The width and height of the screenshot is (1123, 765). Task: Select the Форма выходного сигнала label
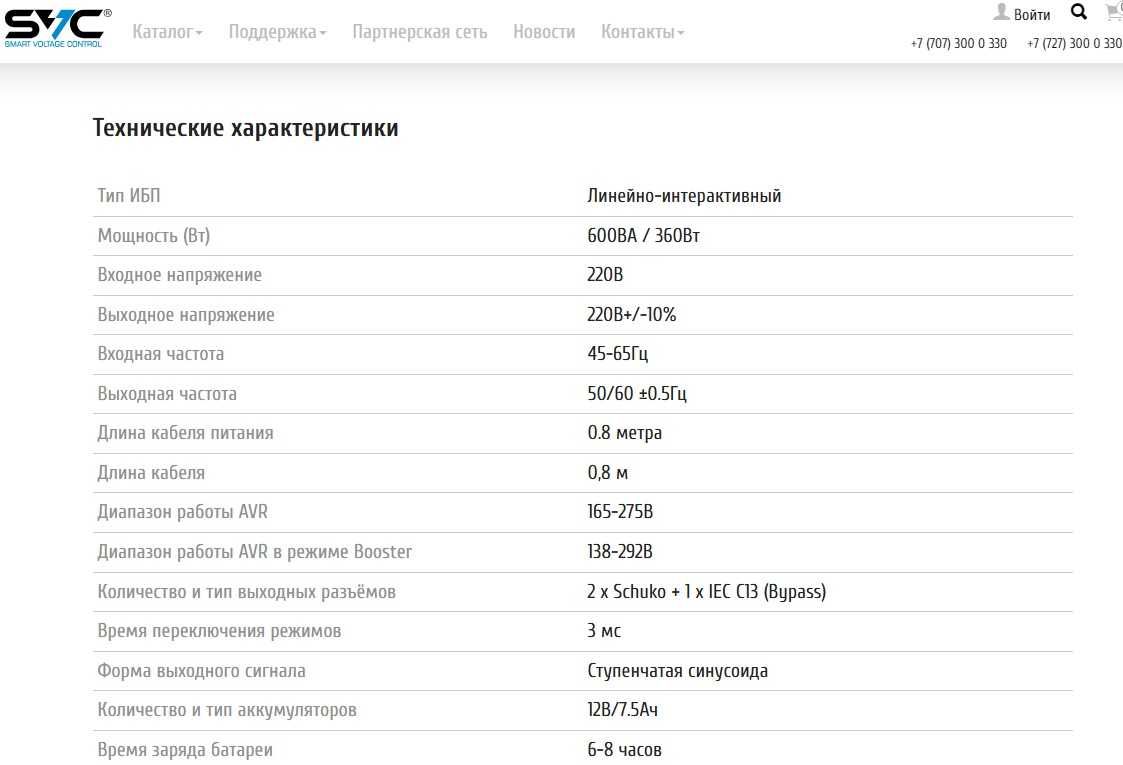201,671
